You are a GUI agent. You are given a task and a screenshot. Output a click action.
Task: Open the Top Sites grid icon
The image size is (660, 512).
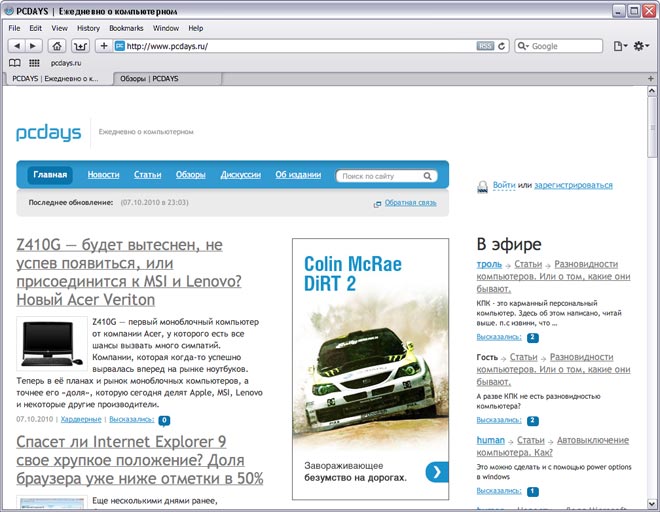(34, 63)
